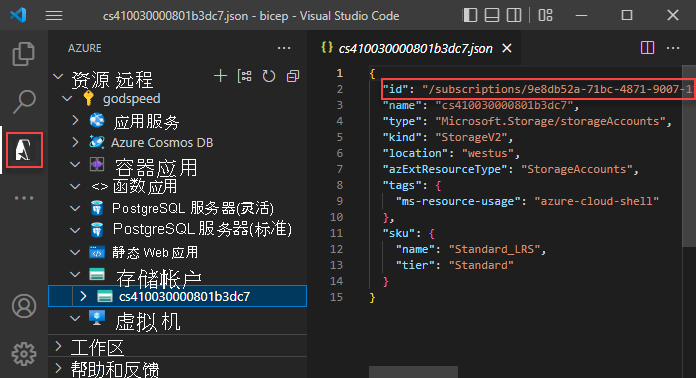Click the 函数应用 angle-bracket icon
696x378 pixels.
(99, 187)
